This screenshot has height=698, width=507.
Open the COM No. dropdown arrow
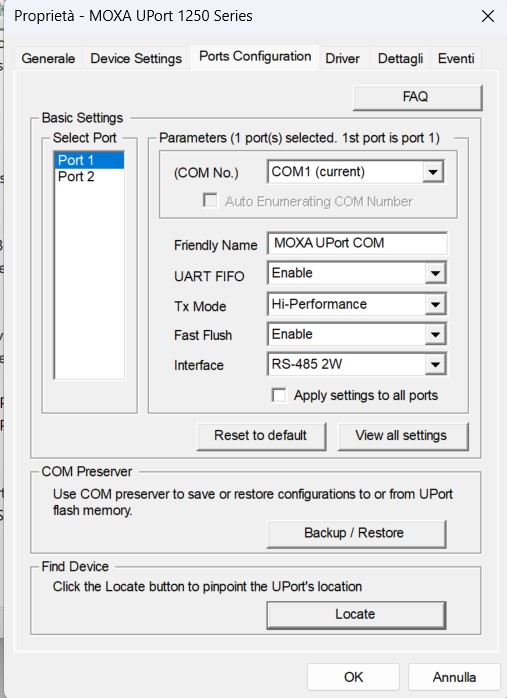[x=433, y=172]
